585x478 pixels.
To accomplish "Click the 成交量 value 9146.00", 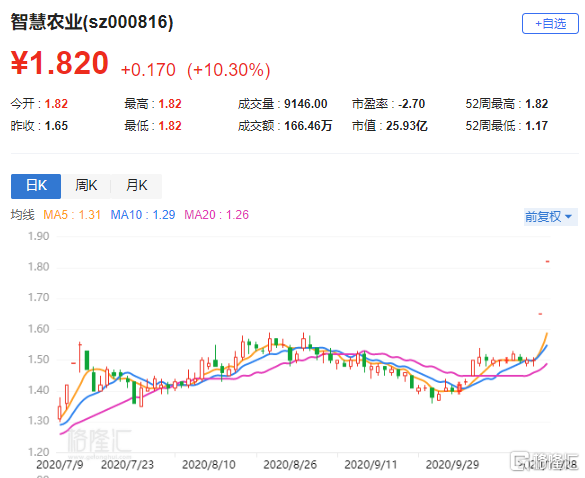I will tap(306, 104).
